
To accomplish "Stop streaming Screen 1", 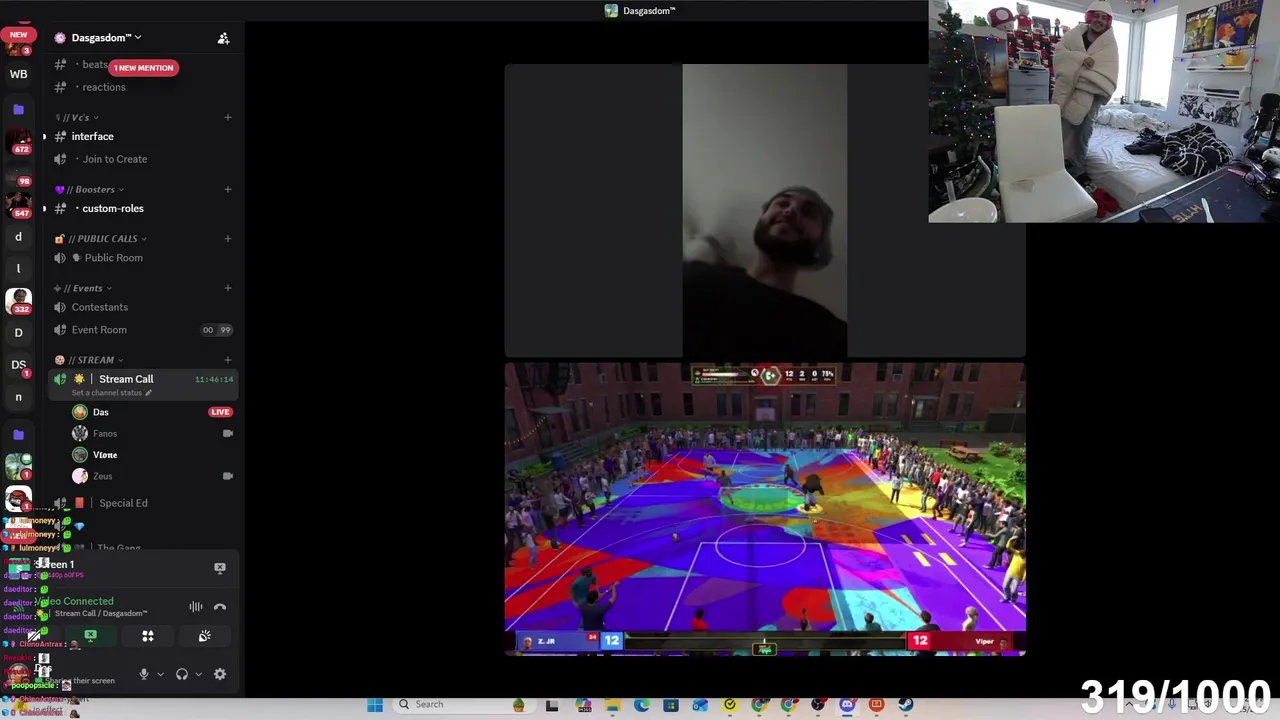I will (x=220, y=568).
